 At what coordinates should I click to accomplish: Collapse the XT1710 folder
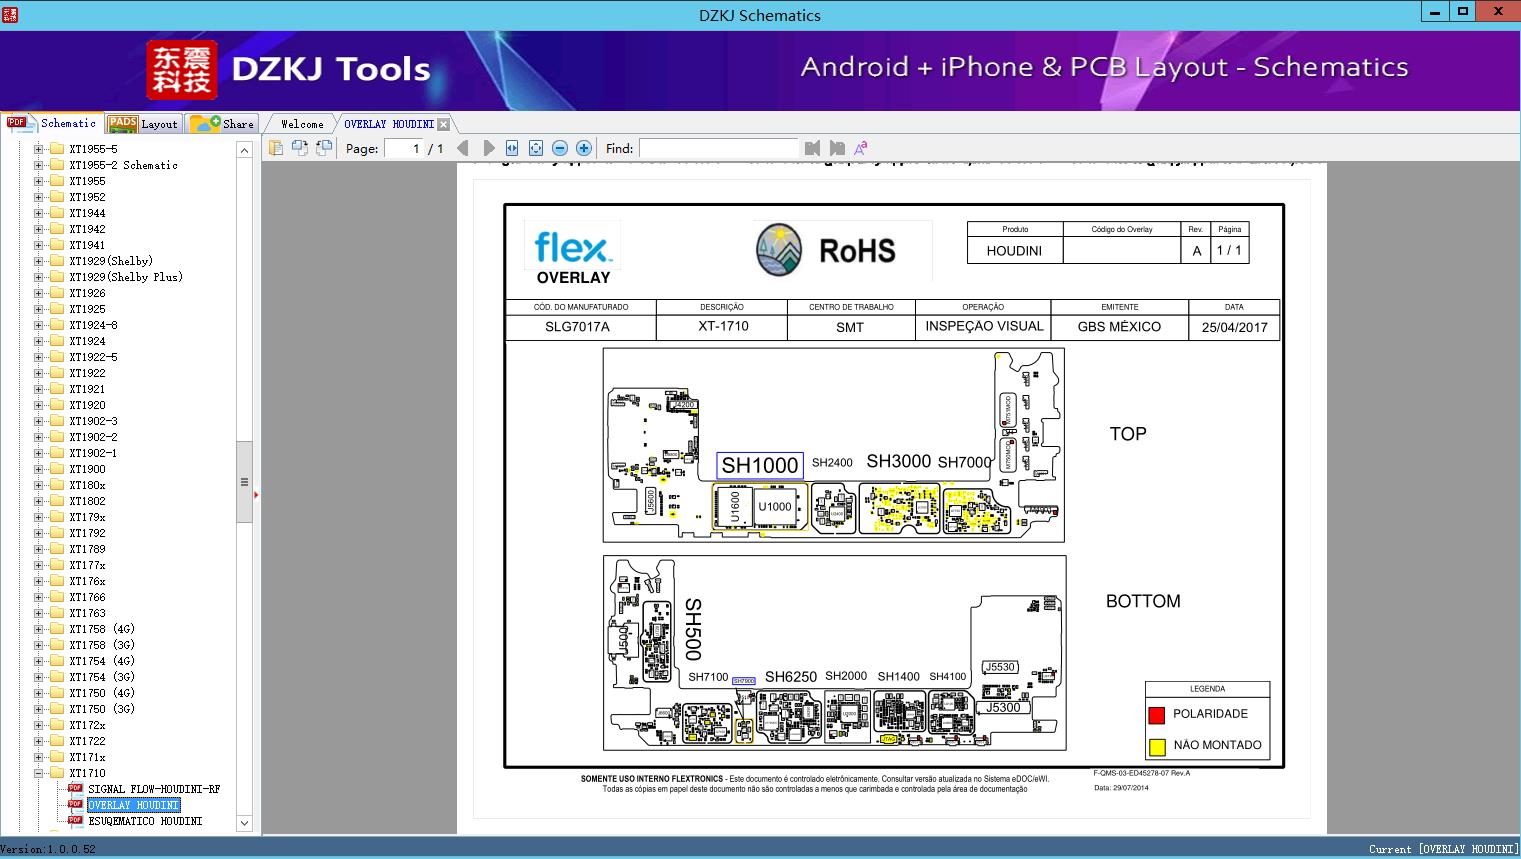pyautogui.click(x=39, y=773)
